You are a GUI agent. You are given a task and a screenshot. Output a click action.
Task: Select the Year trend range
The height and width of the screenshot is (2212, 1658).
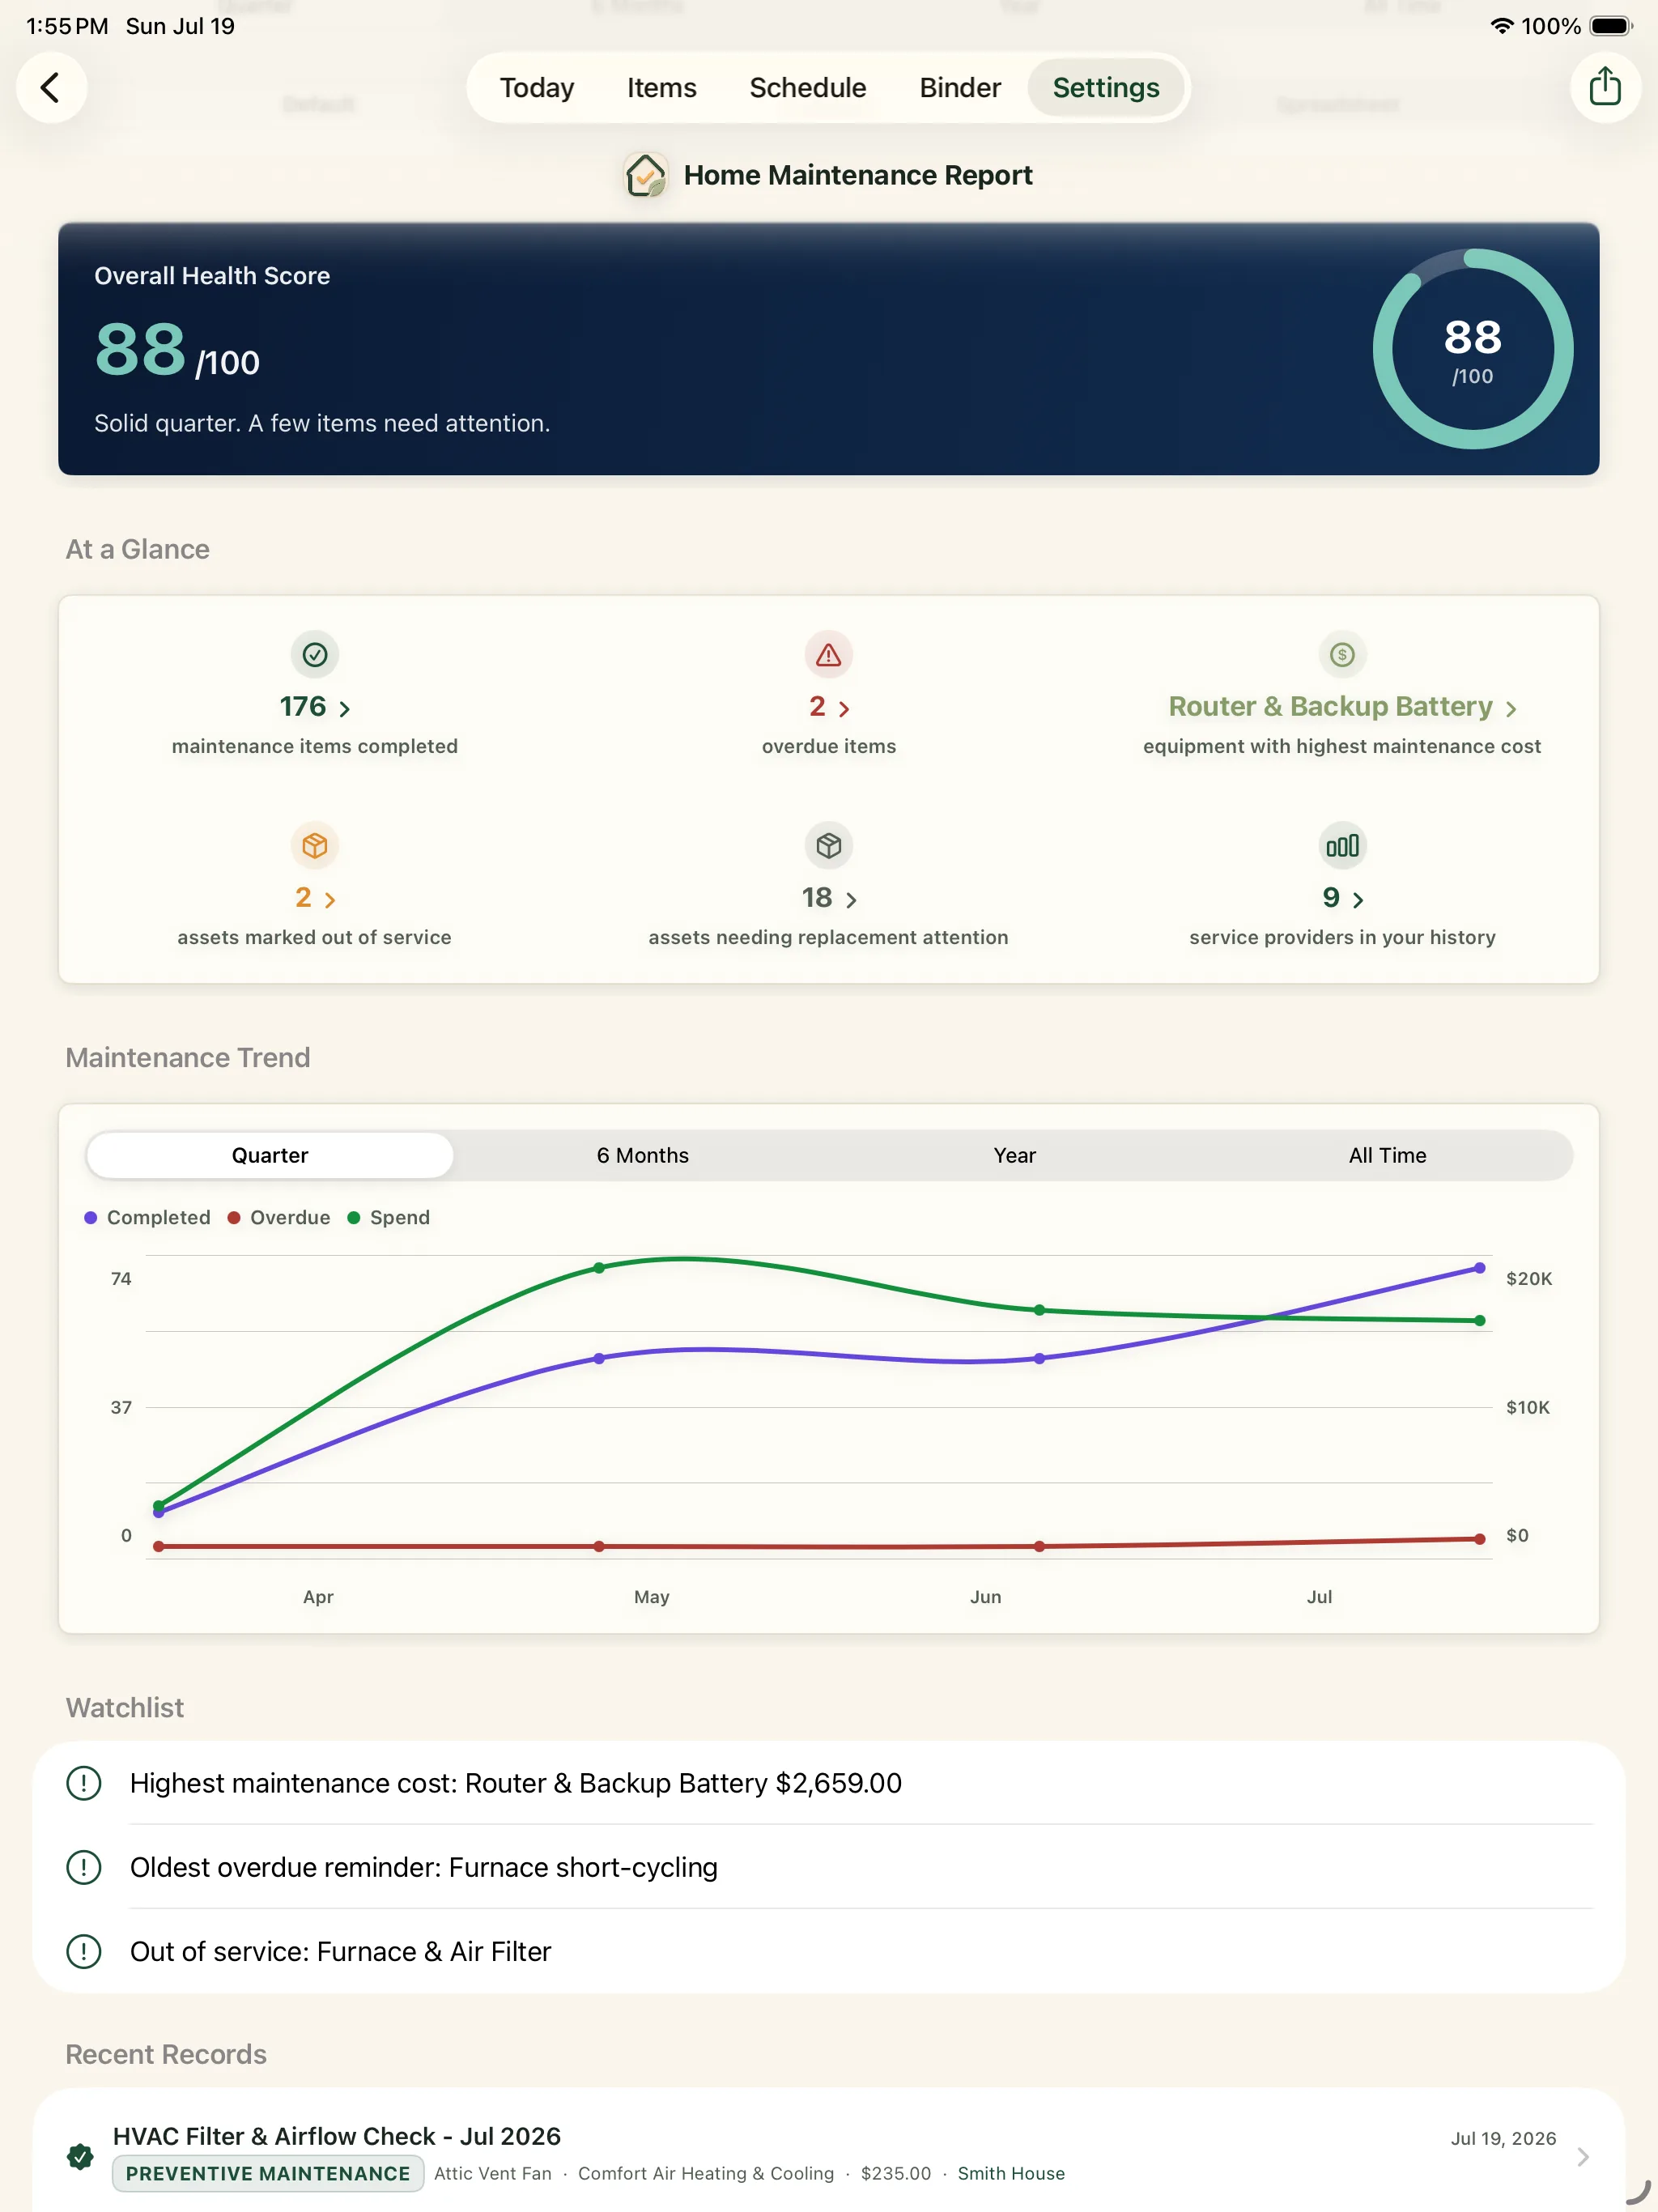pos(1015,1155)
